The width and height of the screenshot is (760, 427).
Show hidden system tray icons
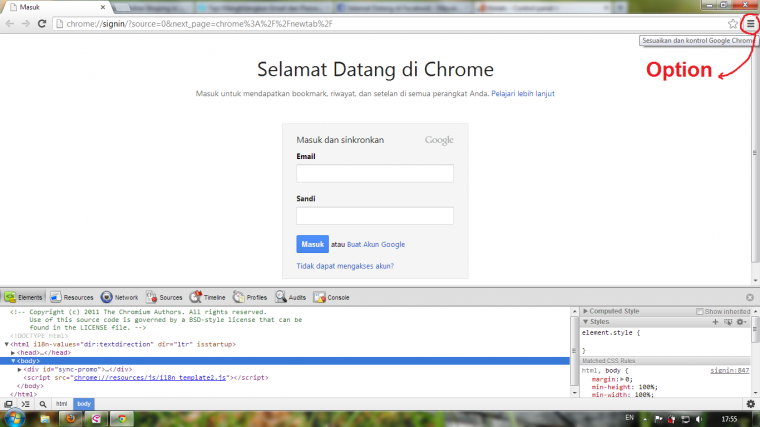(x=645, y=419)
